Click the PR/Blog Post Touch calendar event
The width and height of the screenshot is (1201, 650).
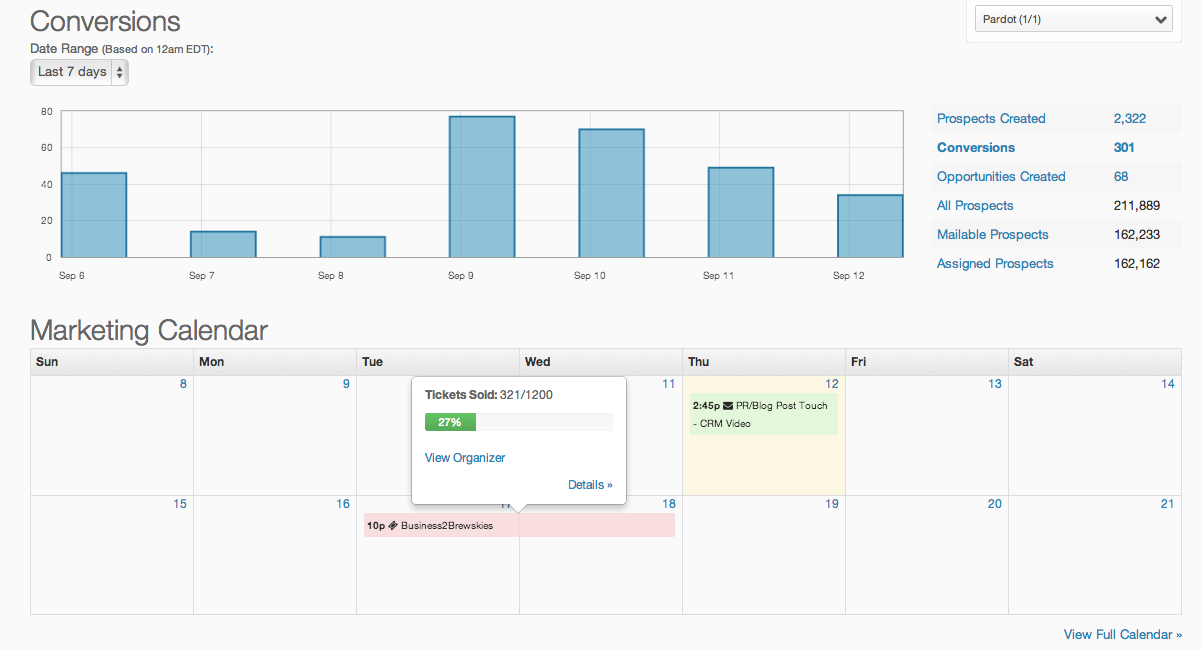click(763, 412)
